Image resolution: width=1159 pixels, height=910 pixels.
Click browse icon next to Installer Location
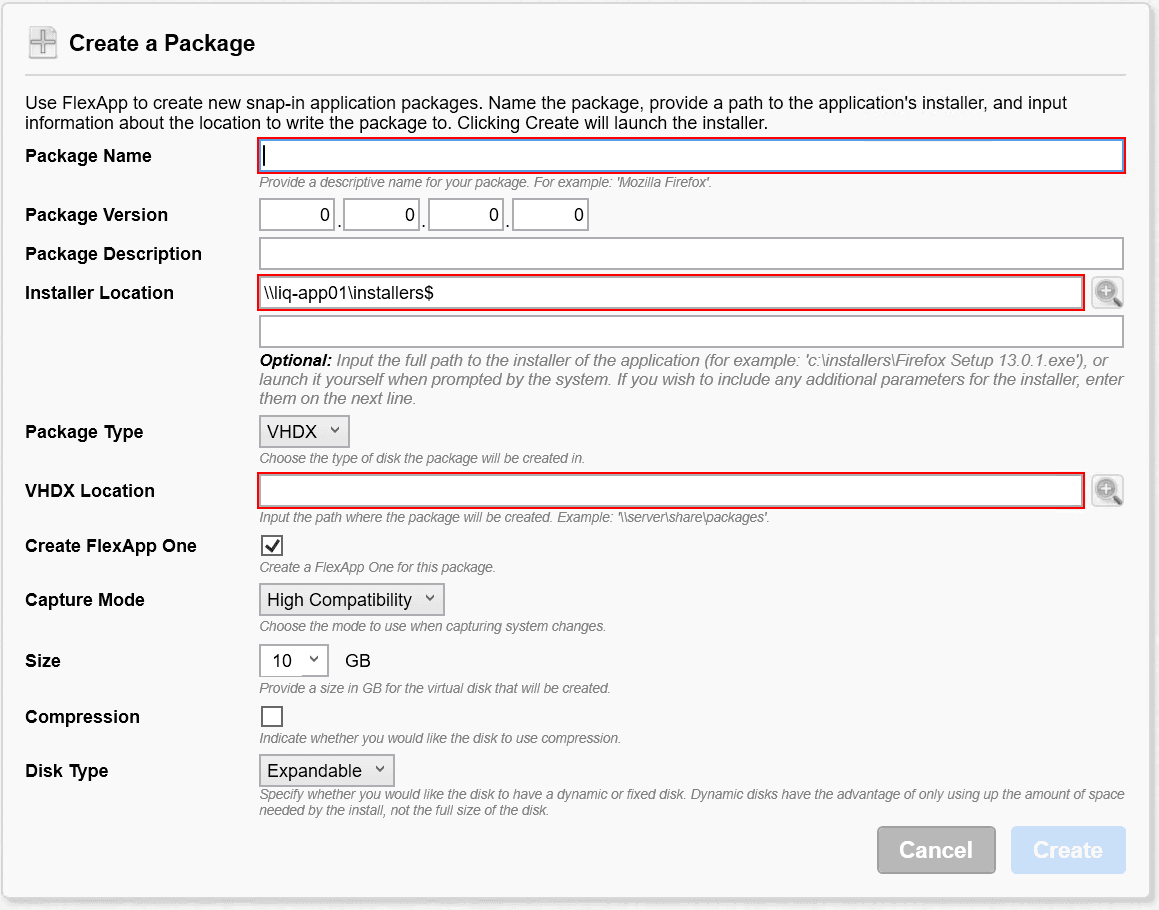(1107, 293)
